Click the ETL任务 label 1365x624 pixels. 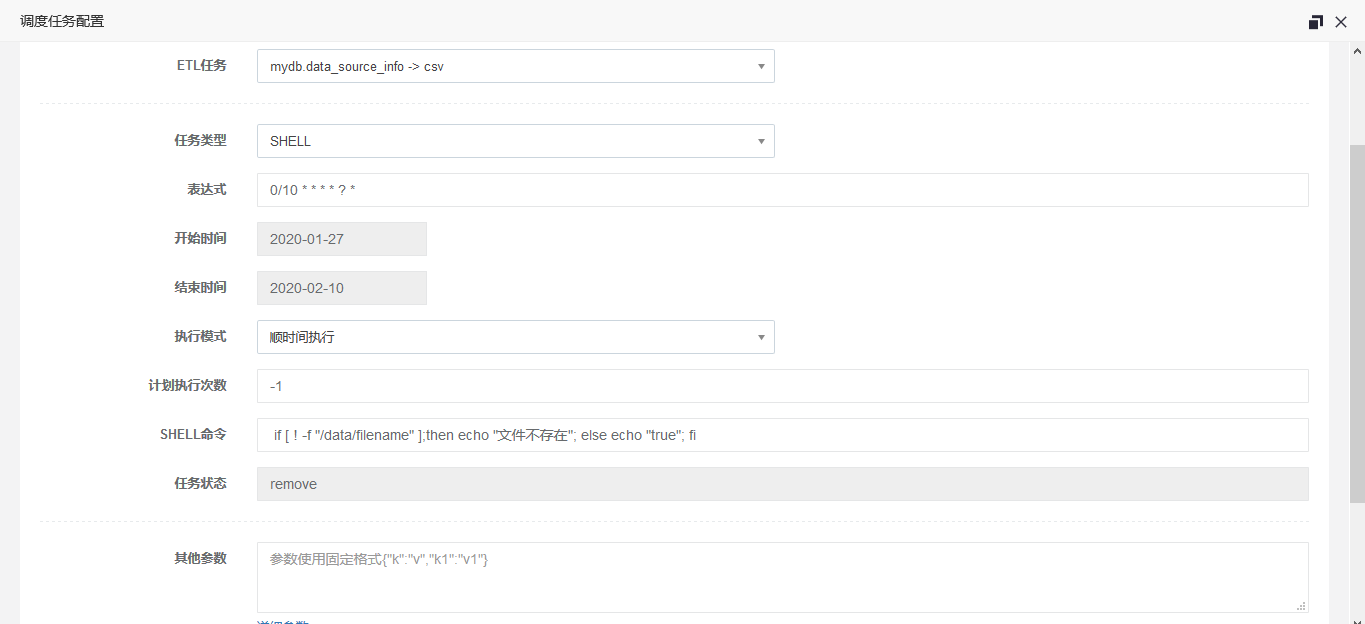[201, 65]
